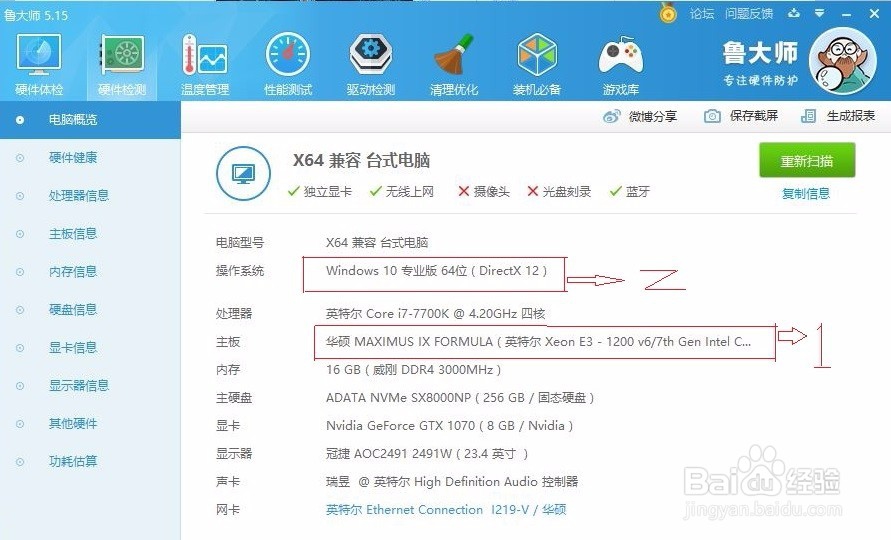
Task: Click the 鲁大师 5.15 title text
Action: 36,15
